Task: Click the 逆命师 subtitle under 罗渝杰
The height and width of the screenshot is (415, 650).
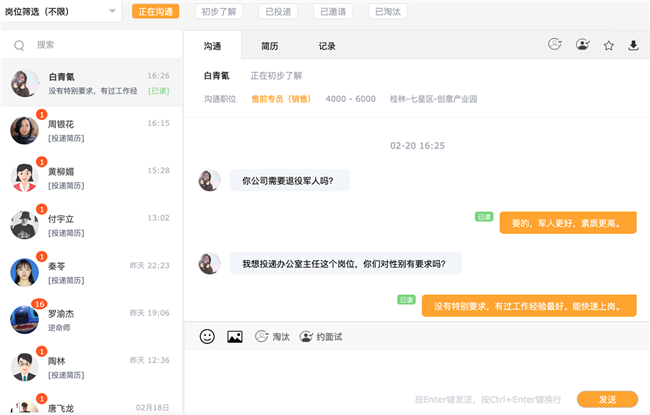Action: coord(59,328)
